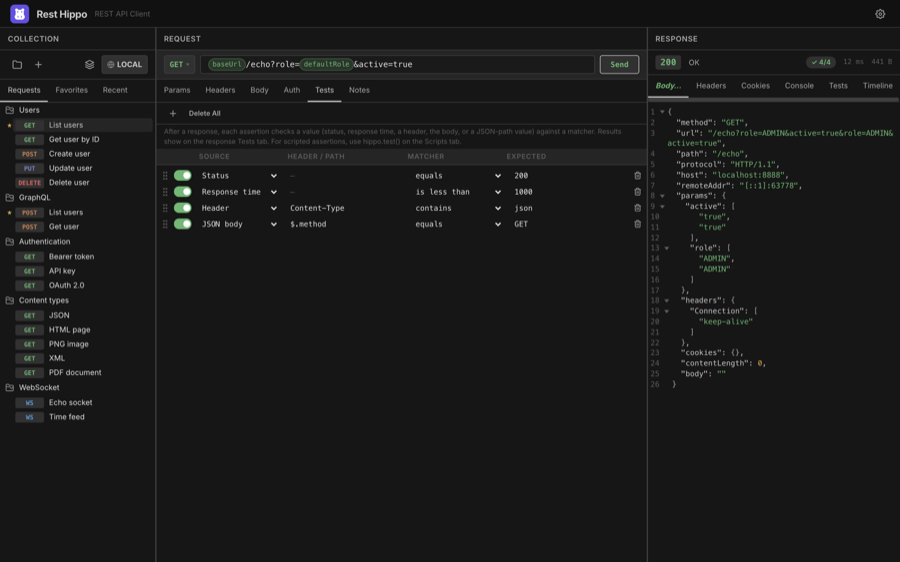Click the baseUrl variable chip in the URL
The height and width of the screenshot is (562, 900).
pos(227,64)
